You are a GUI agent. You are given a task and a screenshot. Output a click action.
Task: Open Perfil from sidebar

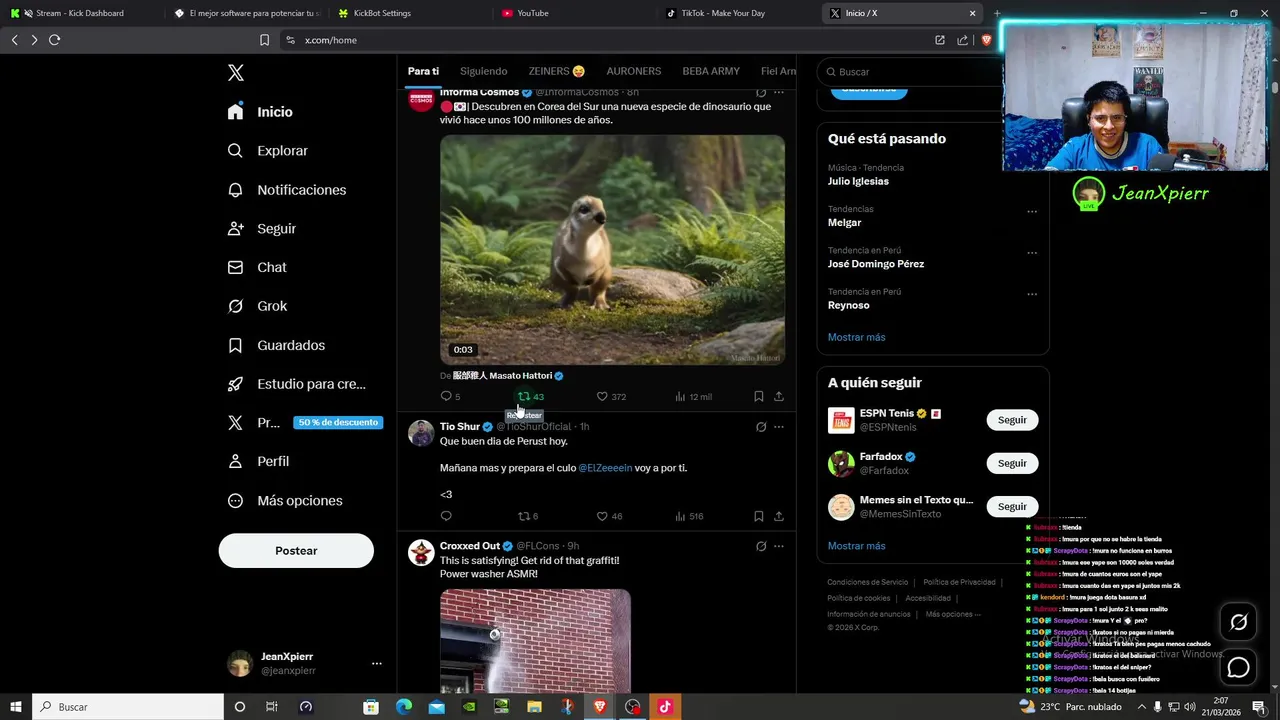257,462
